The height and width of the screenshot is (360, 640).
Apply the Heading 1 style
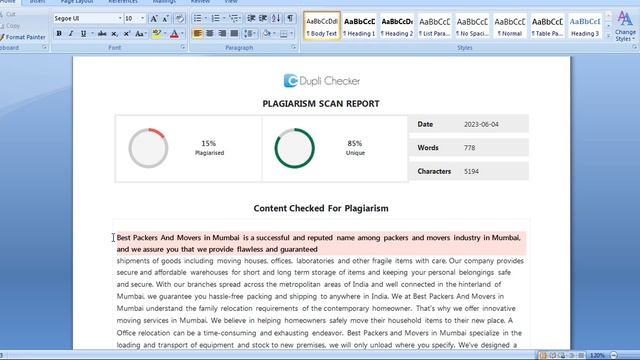(x=359, y=26)
